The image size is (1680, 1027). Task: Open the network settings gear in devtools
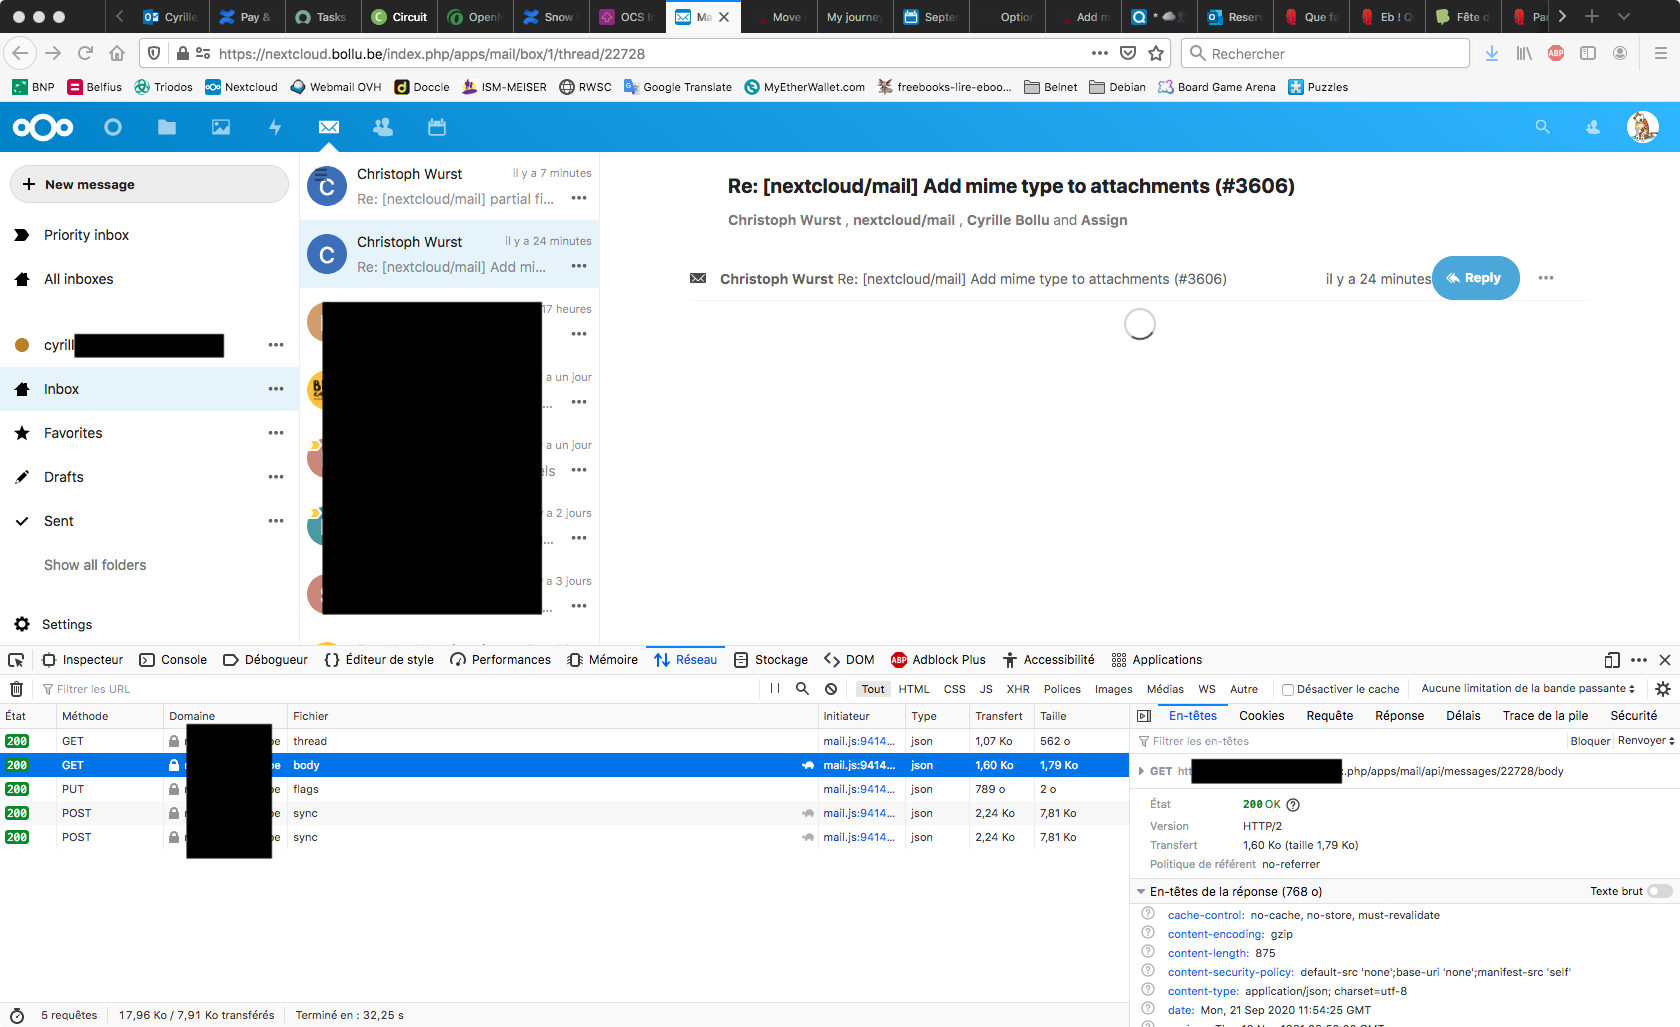[1663, 688]
